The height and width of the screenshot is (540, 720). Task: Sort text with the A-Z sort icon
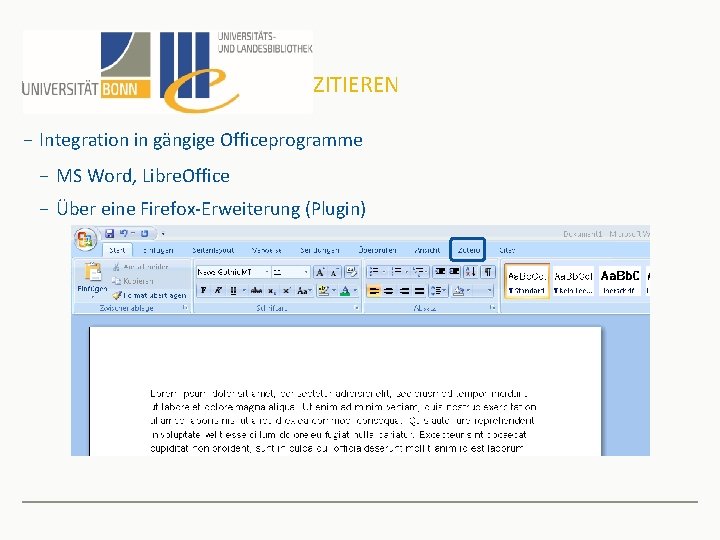(470, 272)
